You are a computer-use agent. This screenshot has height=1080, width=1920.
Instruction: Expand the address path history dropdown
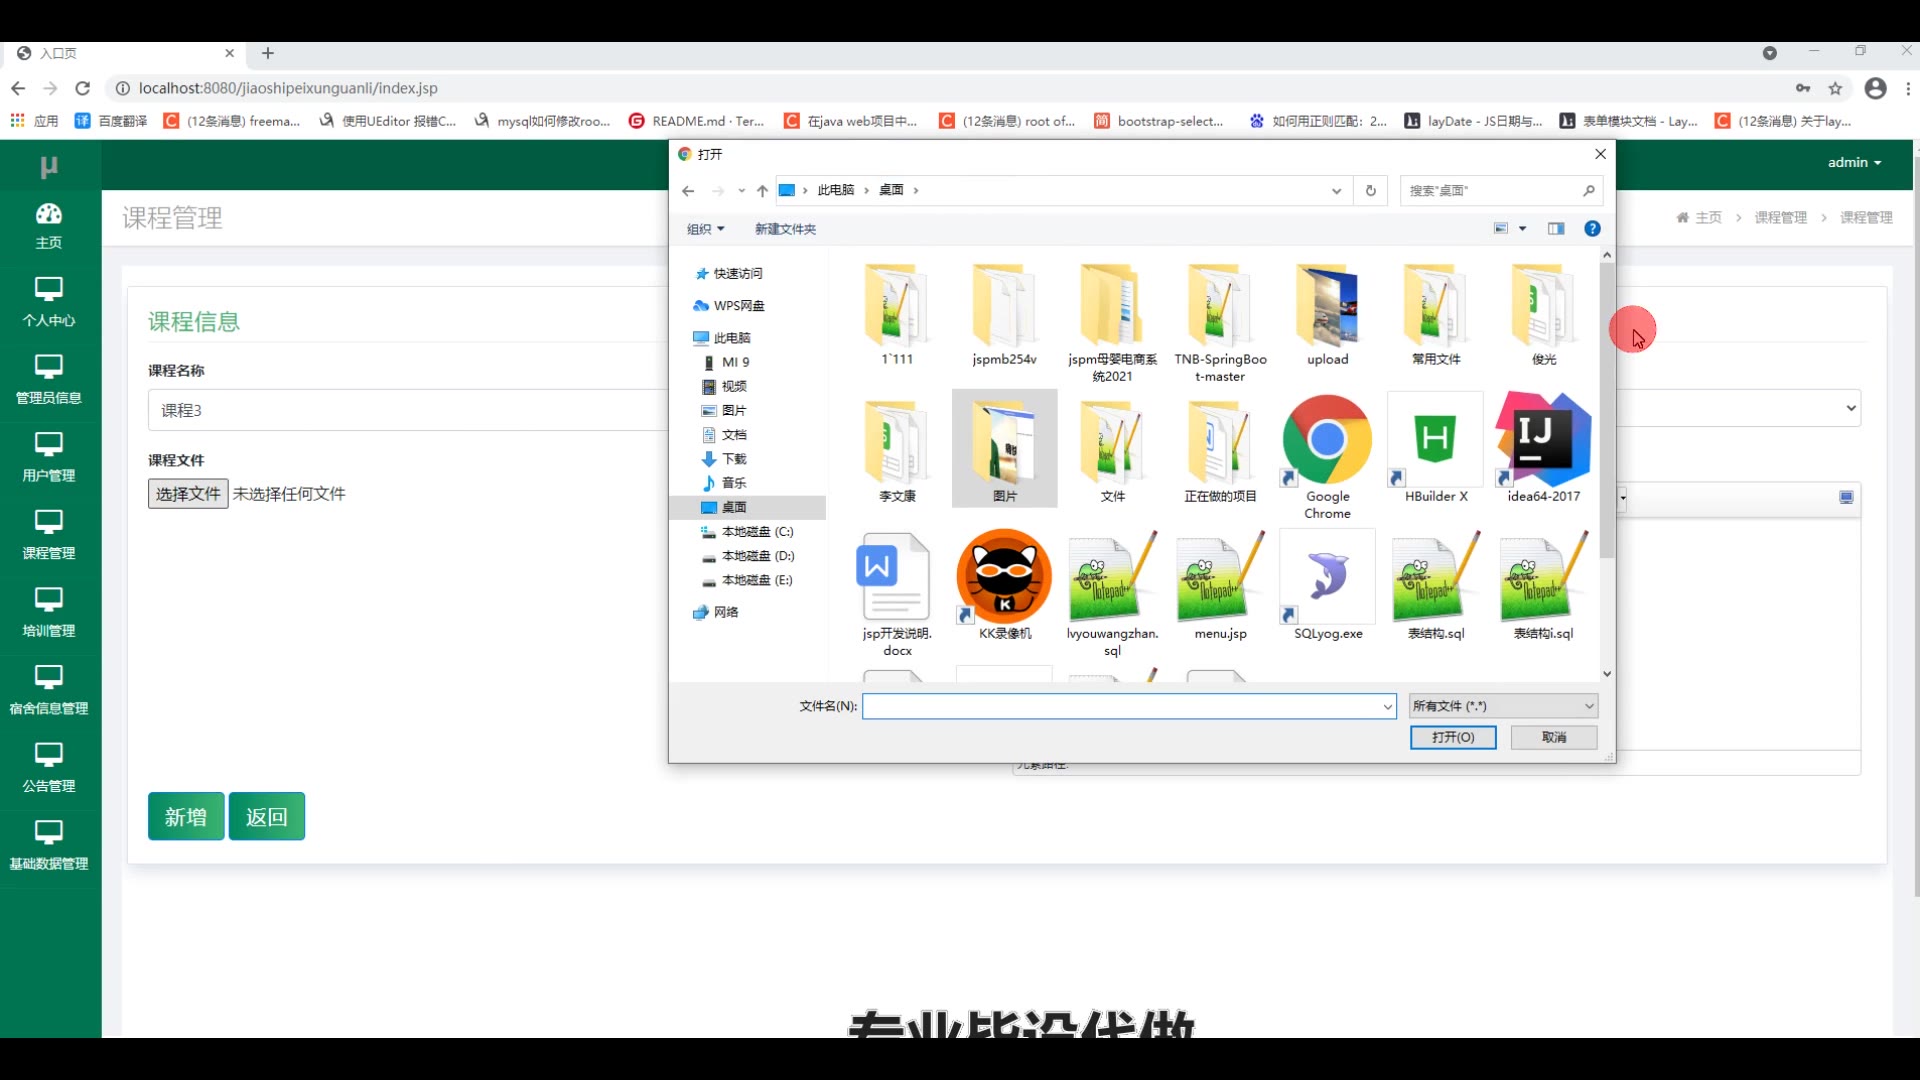1336,191
